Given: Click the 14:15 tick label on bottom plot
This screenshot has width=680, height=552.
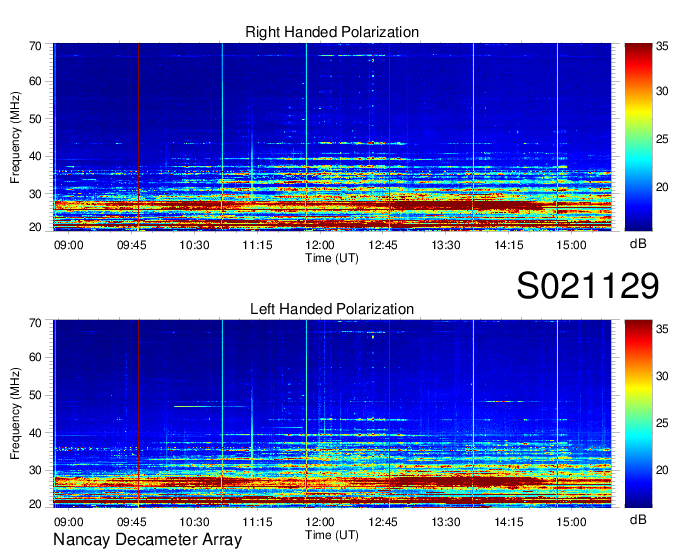Looking at the screenshot, I should click(x=509, y=522).
